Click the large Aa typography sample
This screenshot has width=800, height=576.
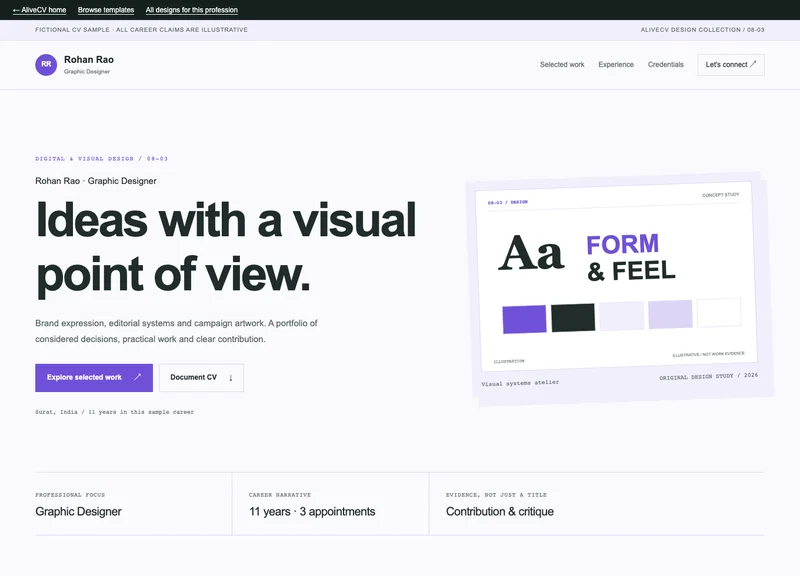click(x=531, y=253)
